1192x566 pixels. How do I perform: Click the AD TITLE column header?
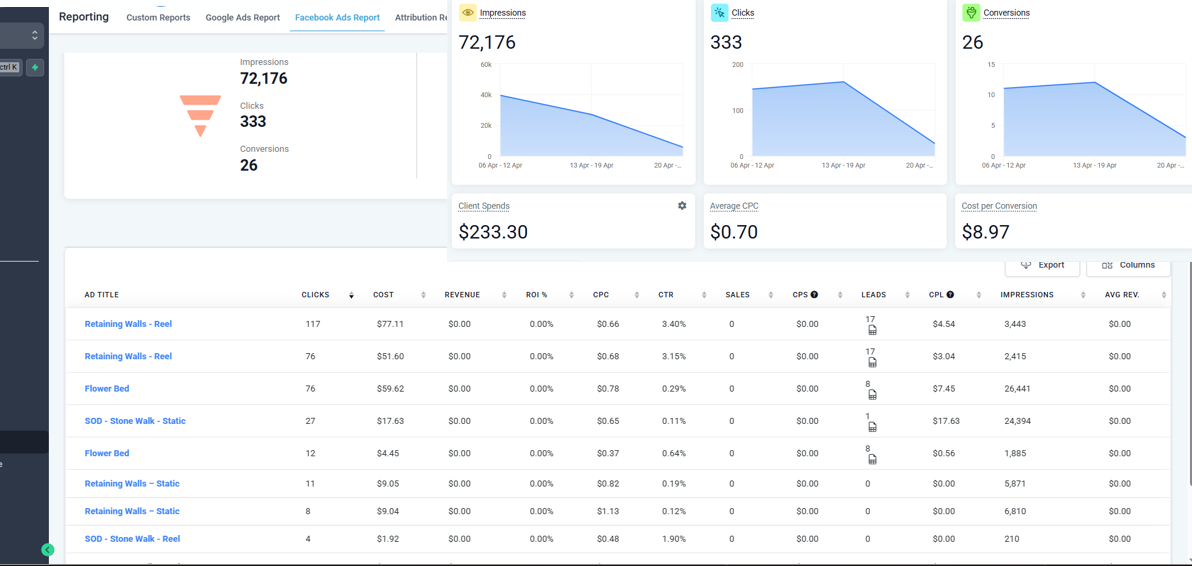[101, 295]
